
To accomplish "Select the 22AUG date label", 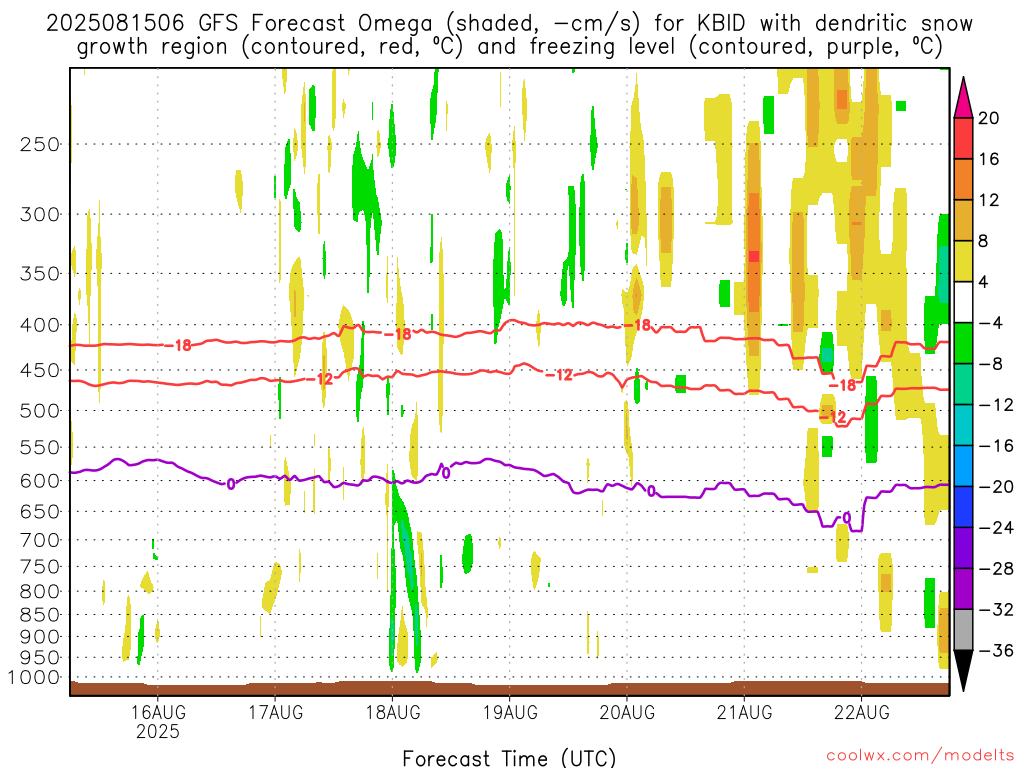I will 861,712.
